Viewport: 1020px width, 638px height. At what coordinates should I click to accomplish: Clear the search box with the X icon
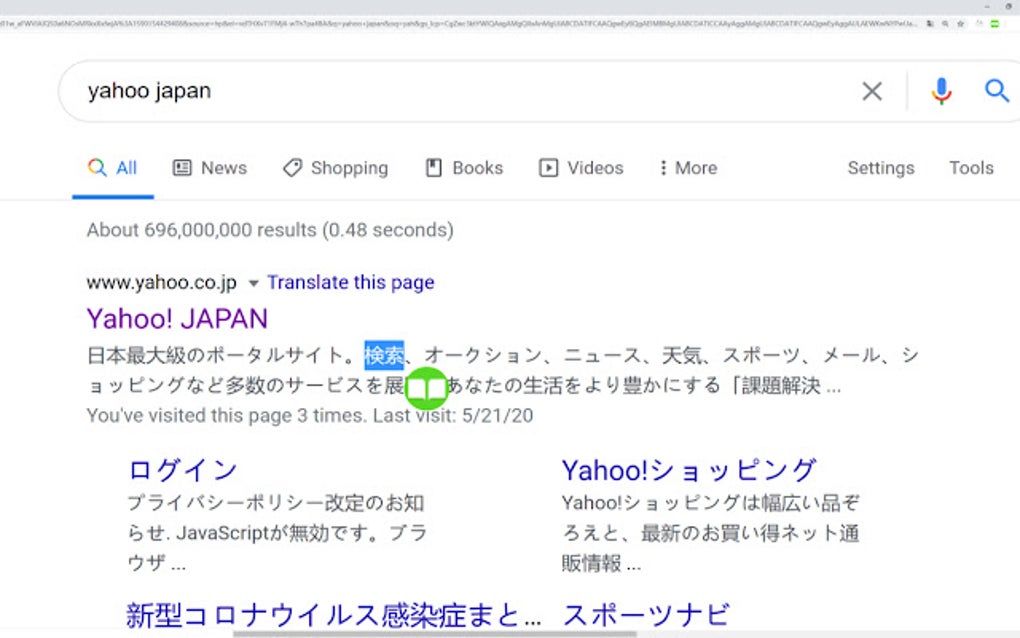871,90
